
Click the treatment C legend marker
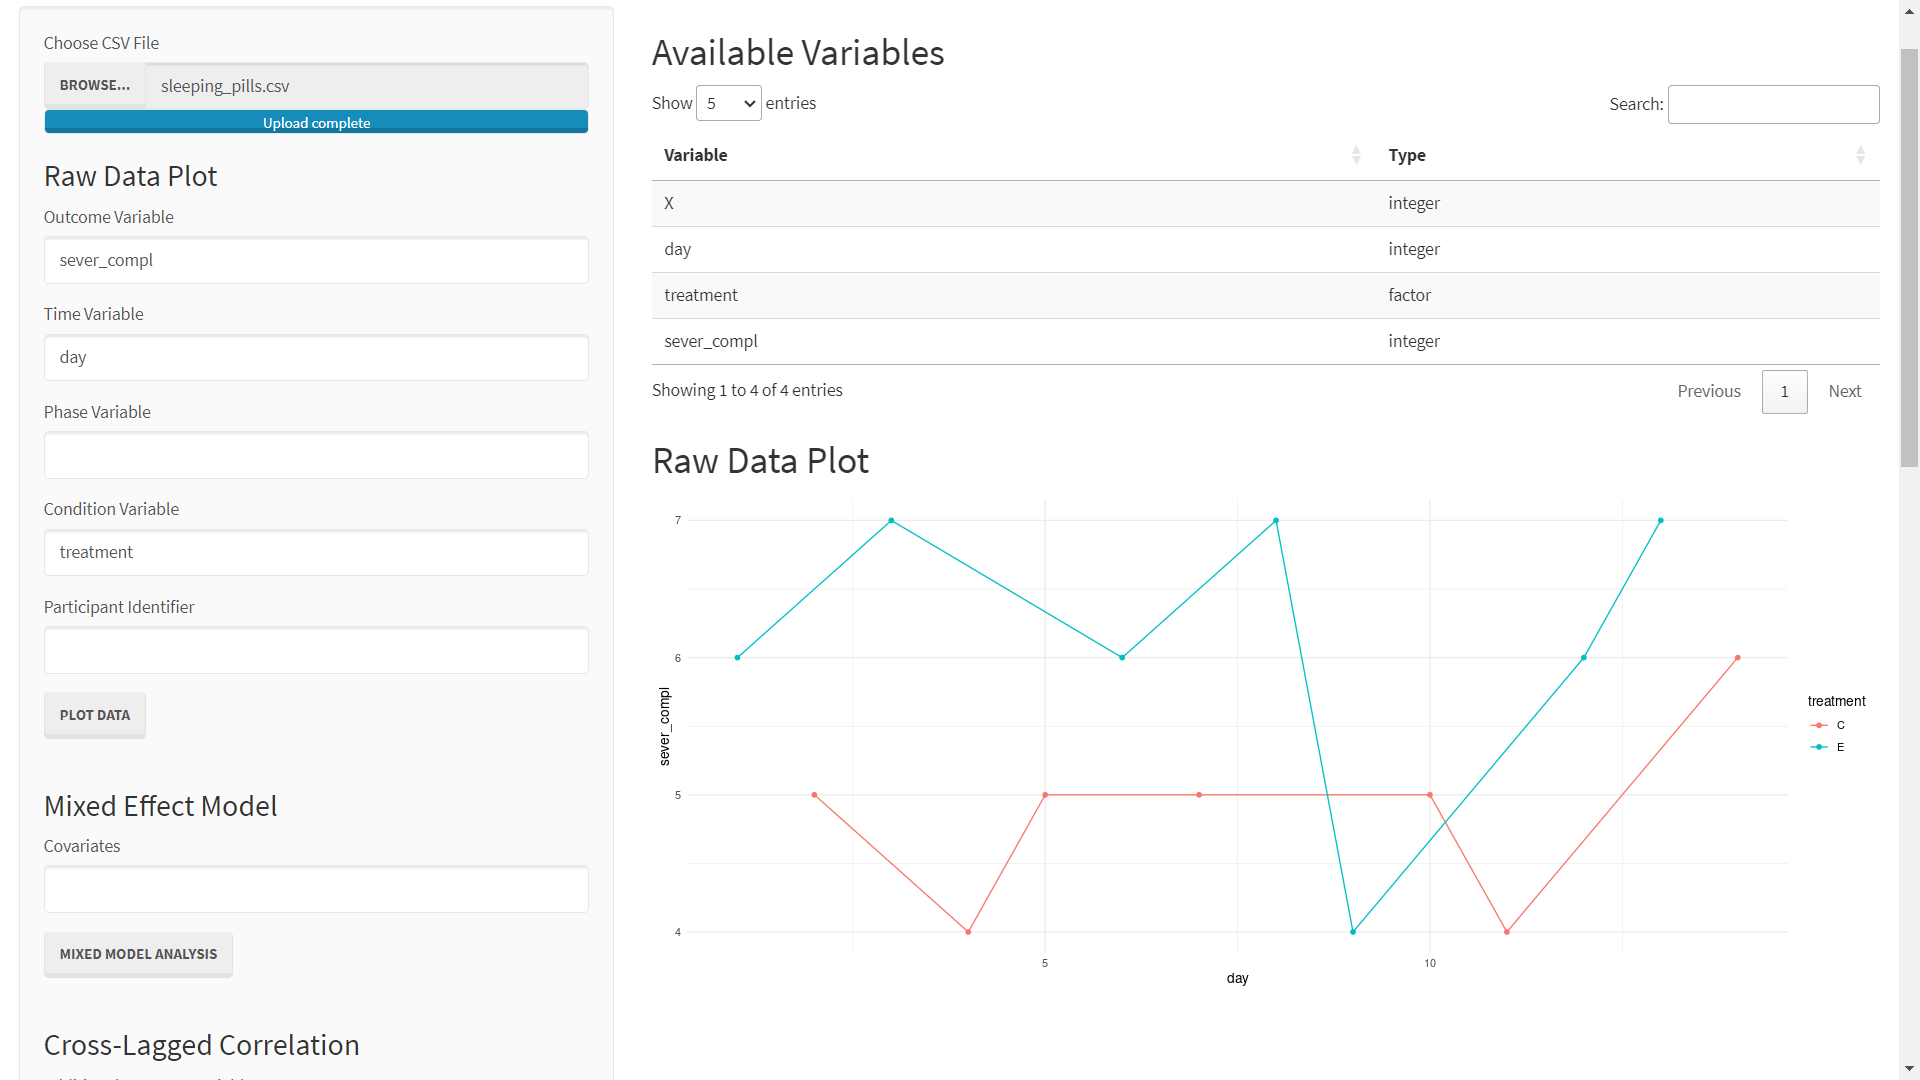(1819, 725)
